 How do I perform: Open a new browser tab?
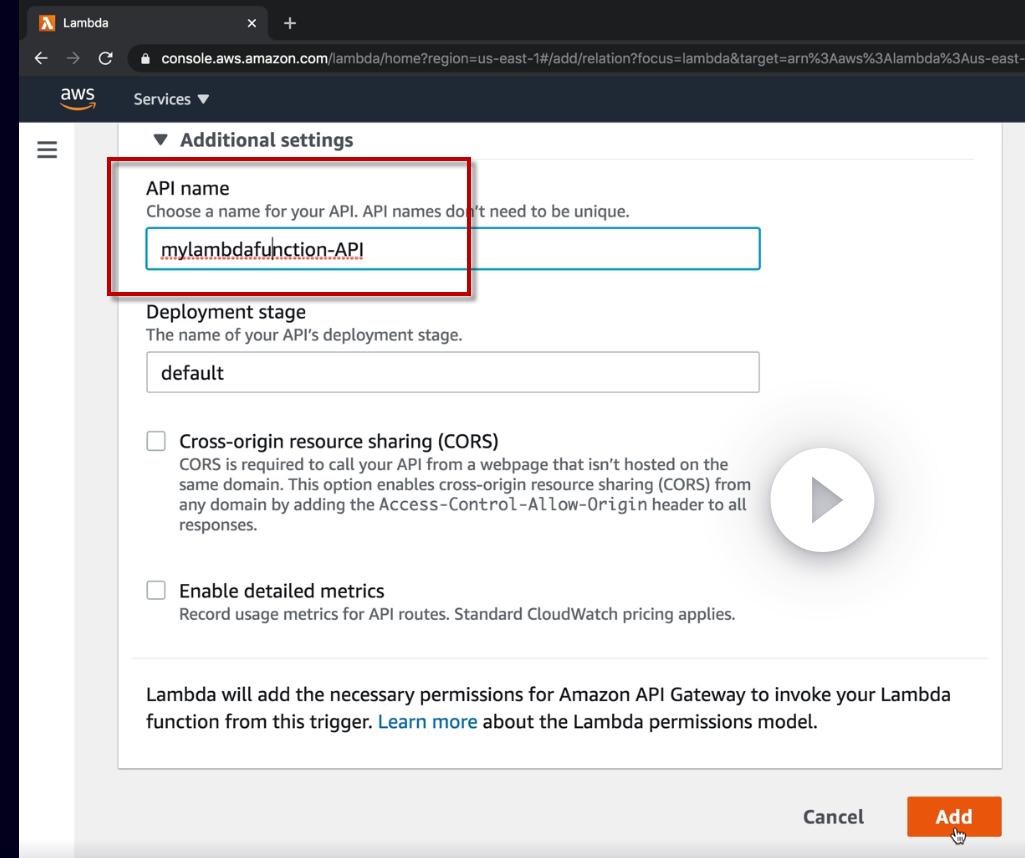coord(290,24)
